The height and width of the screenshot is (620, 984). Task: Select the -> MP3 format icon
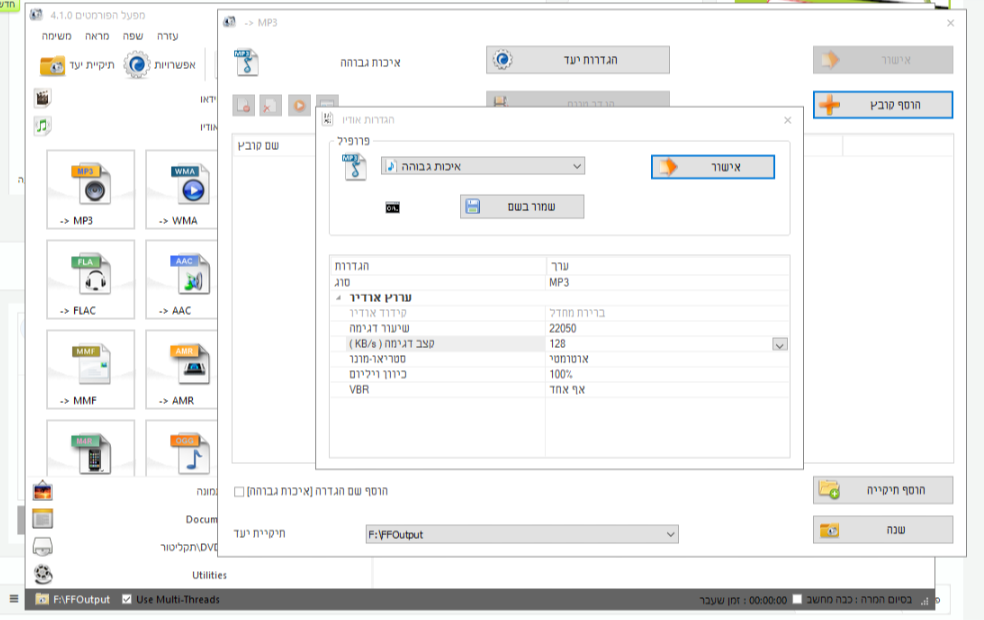tap(90, 189)
